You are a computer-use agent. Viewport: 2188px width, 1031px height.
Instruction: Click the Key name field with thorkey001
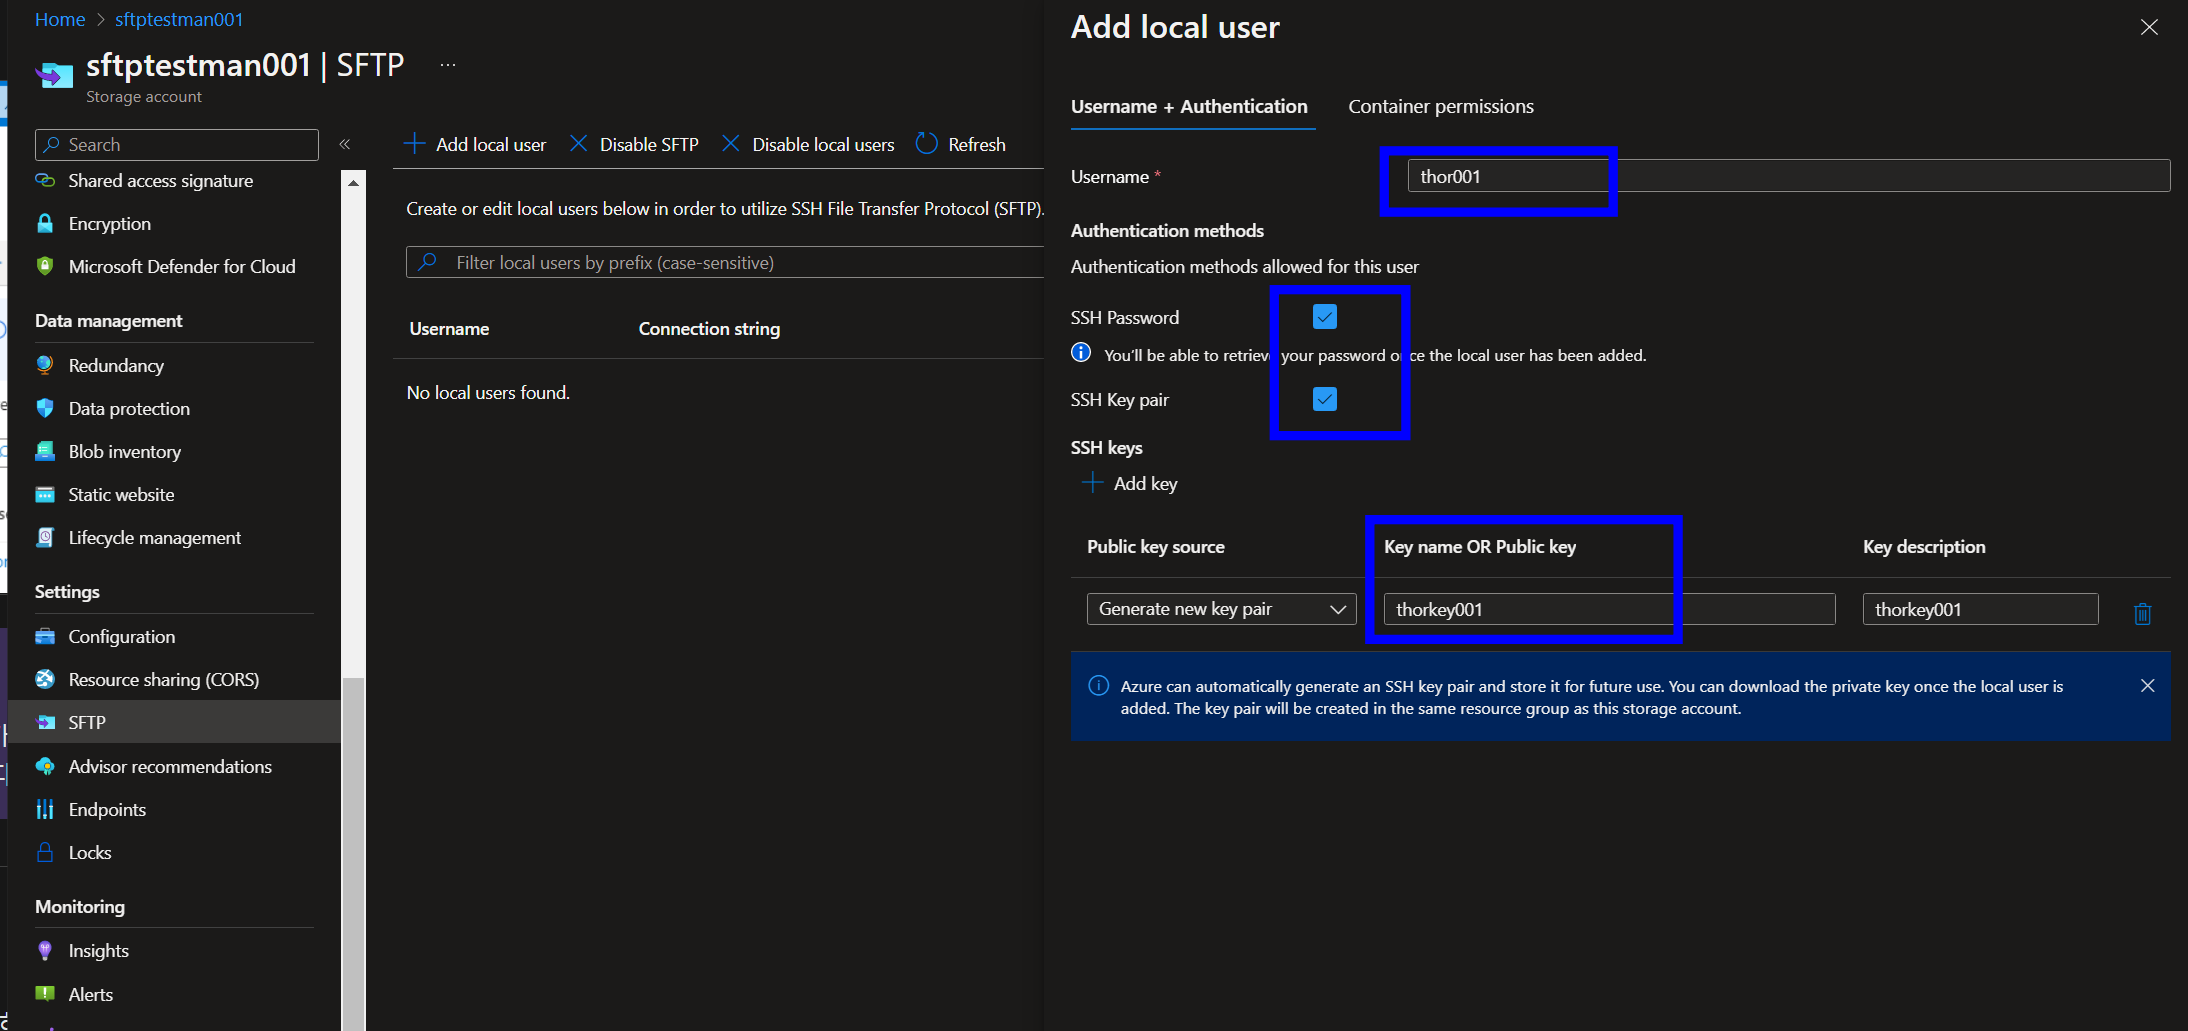point(1610,609)
